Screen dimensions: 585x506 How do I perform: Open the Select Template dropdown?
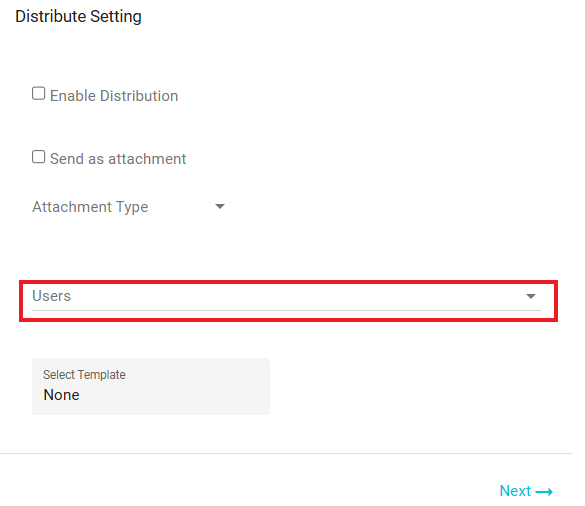[x=151, y=386]
